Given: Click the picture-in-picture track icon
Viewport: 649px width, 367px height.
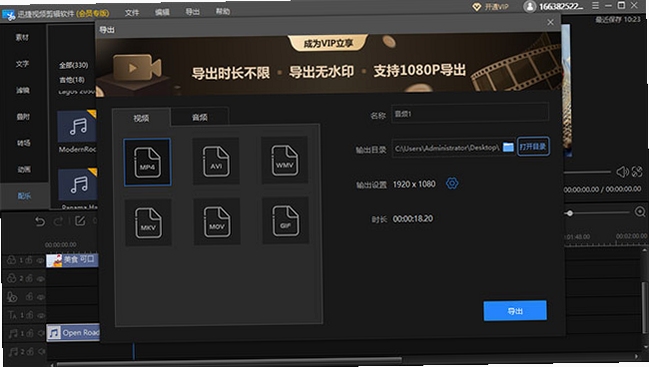Looking at the screenshot, I should [12, 297].
